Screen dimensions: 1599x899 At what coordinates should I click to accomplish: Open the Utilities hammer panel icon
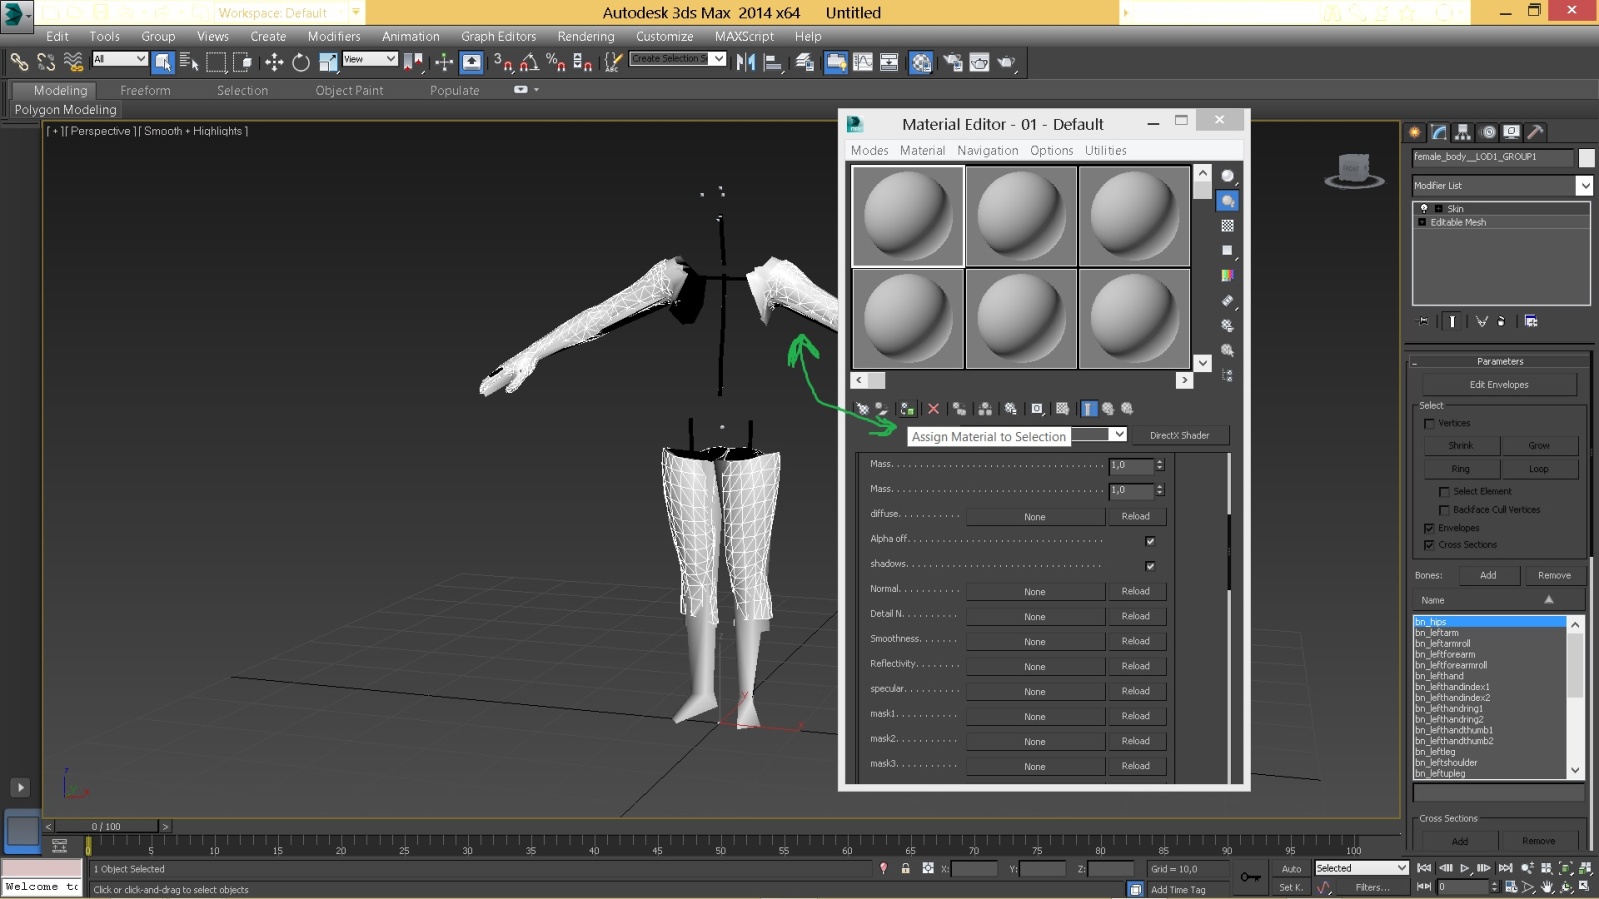[x=1536, y=132]
